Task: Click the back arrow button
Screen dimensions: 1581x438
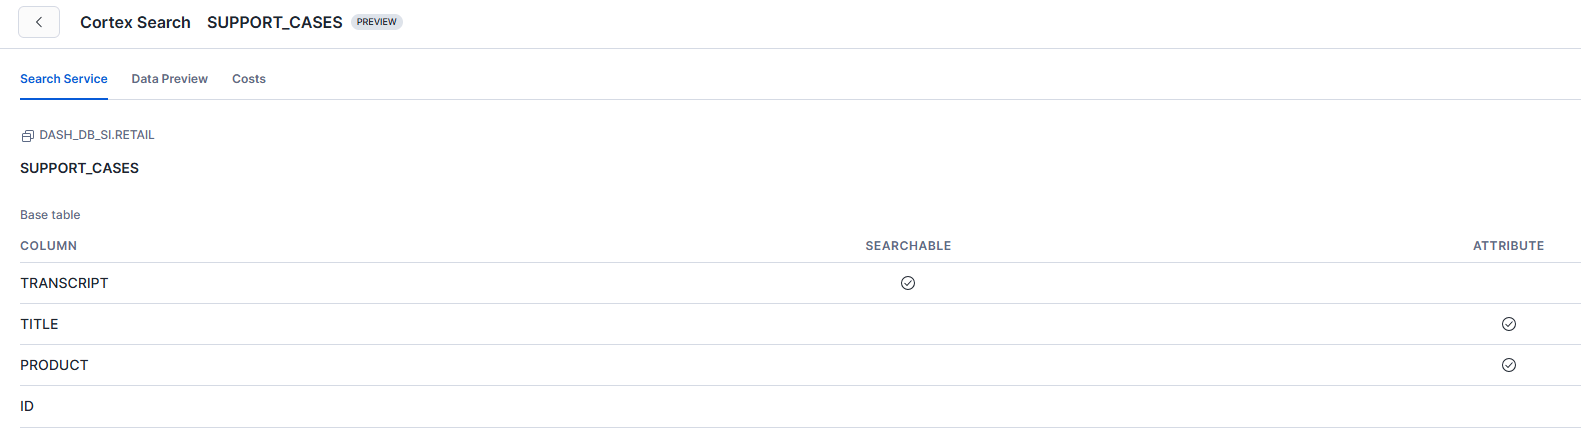Action: [39, 22]
